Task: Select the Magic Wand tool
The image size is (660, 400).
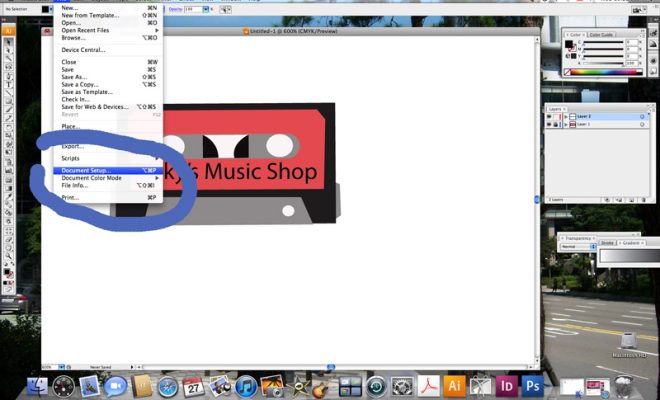Action: (8, 59)
